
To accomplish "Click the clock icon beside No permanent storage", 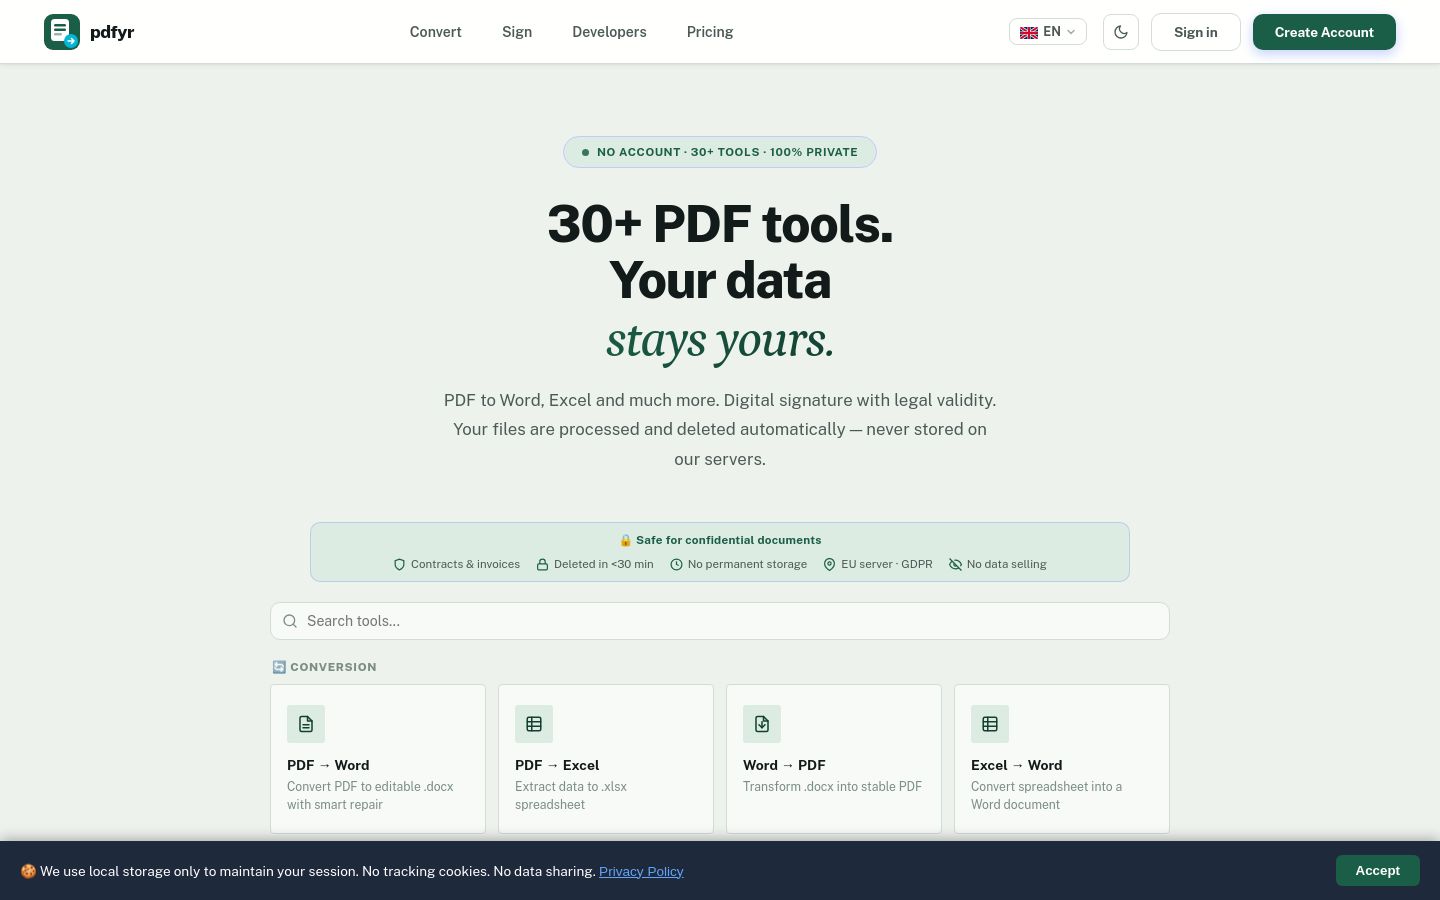I will click(x=676, y=565).
